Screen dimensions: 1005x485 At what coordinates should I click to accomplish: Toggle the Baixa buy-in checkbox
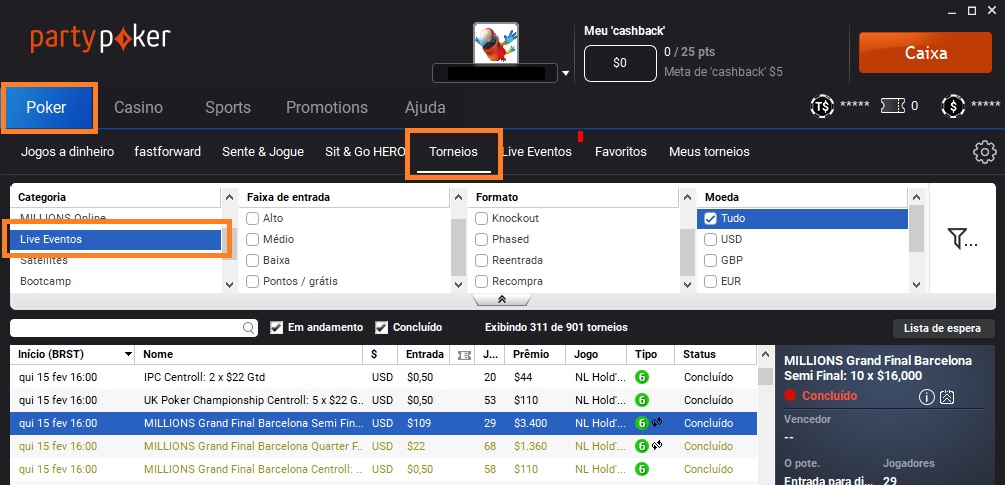(x=253, y=261)
